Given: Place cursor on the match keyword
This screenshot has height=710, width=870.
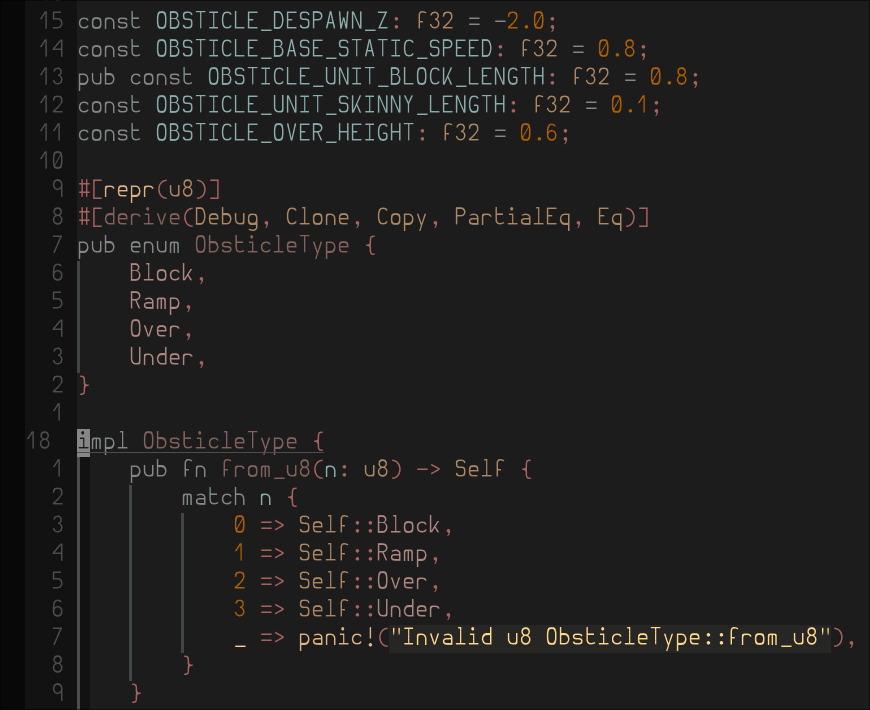Looking at the screenshot, I should coord(213,497).
